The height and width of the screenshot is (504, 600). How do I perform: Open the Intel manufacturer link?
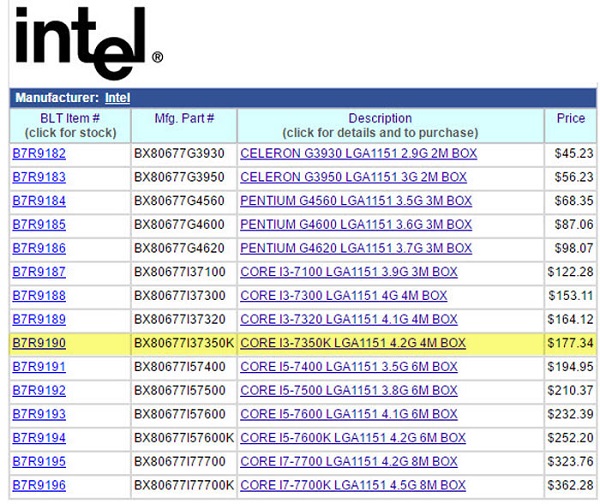(x=117, y=98)
